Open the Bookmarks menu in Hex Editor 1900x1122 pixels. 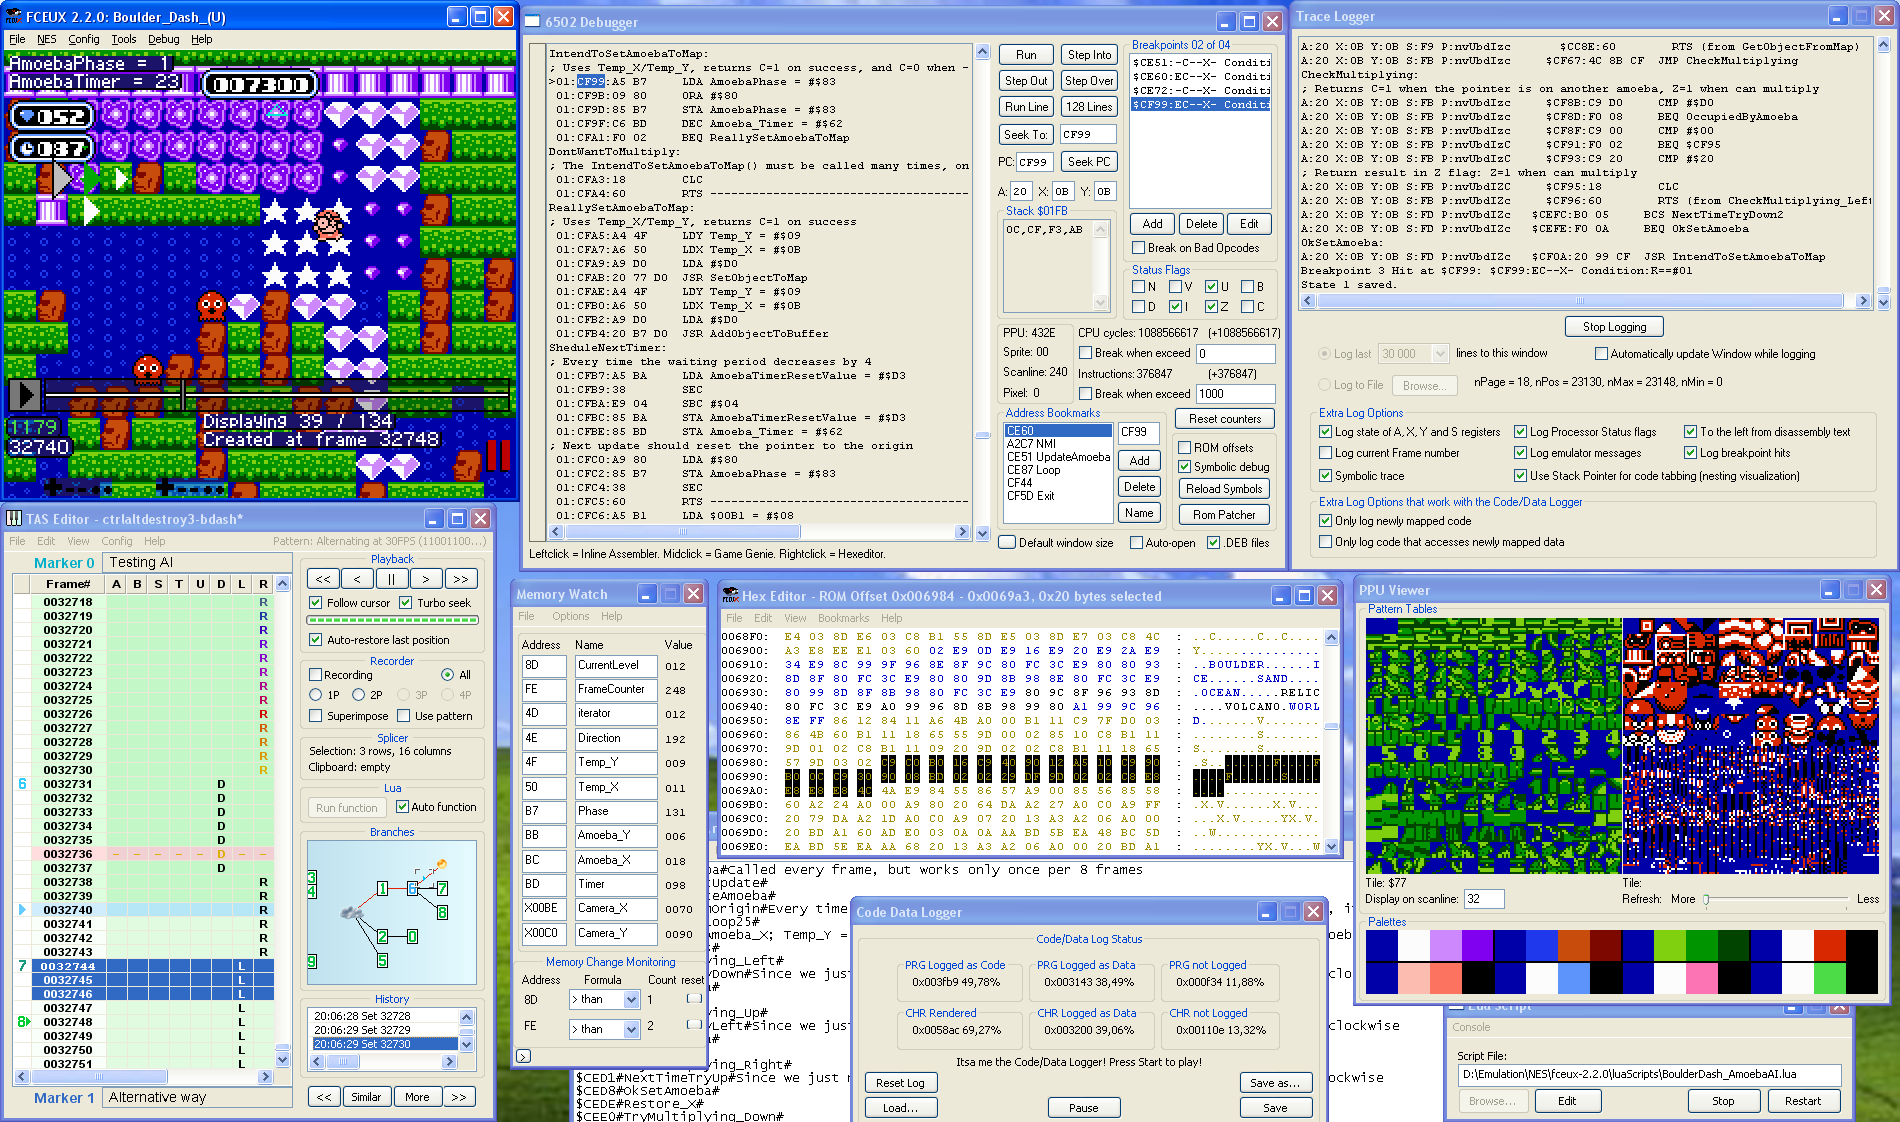click(843, 618)
